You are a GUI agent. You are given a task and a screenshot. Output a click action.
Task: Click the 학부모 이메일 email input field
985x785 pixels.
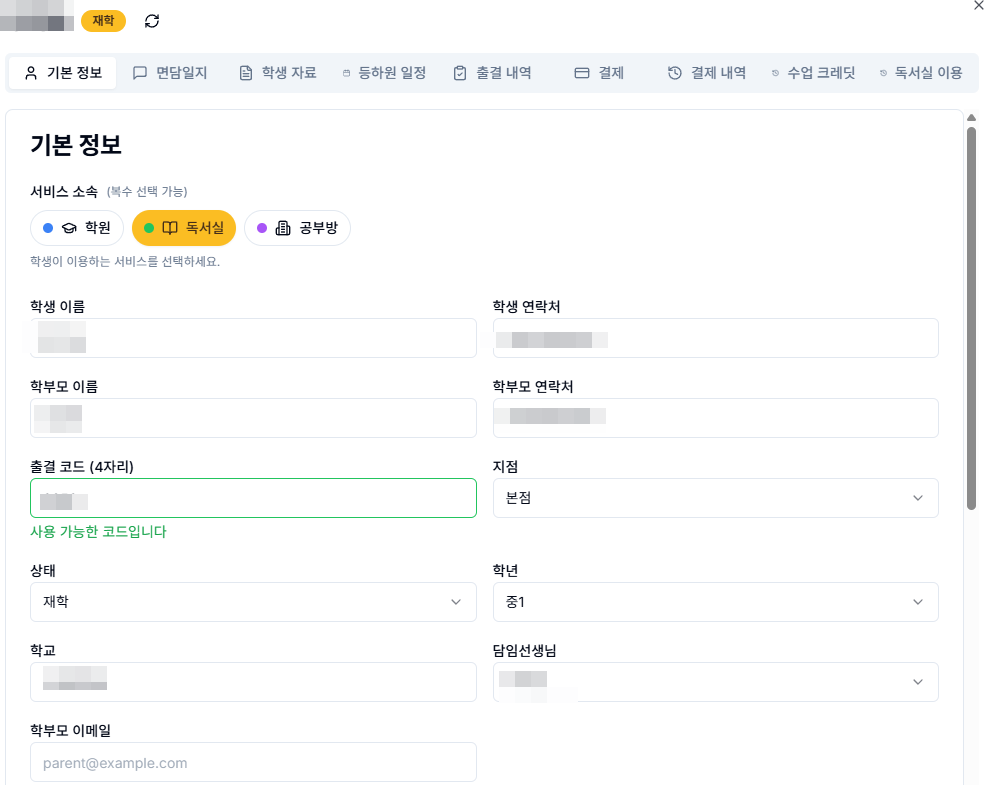coord(253,761)
